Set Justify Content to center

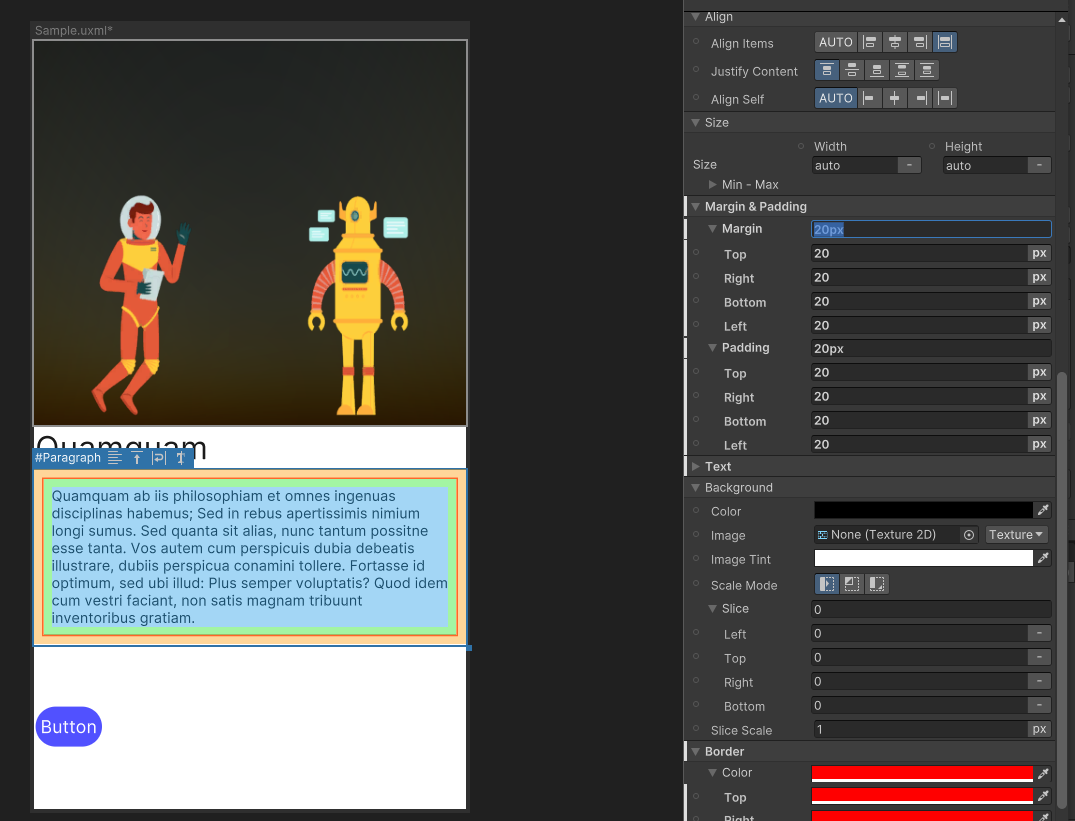pos(851,71)
